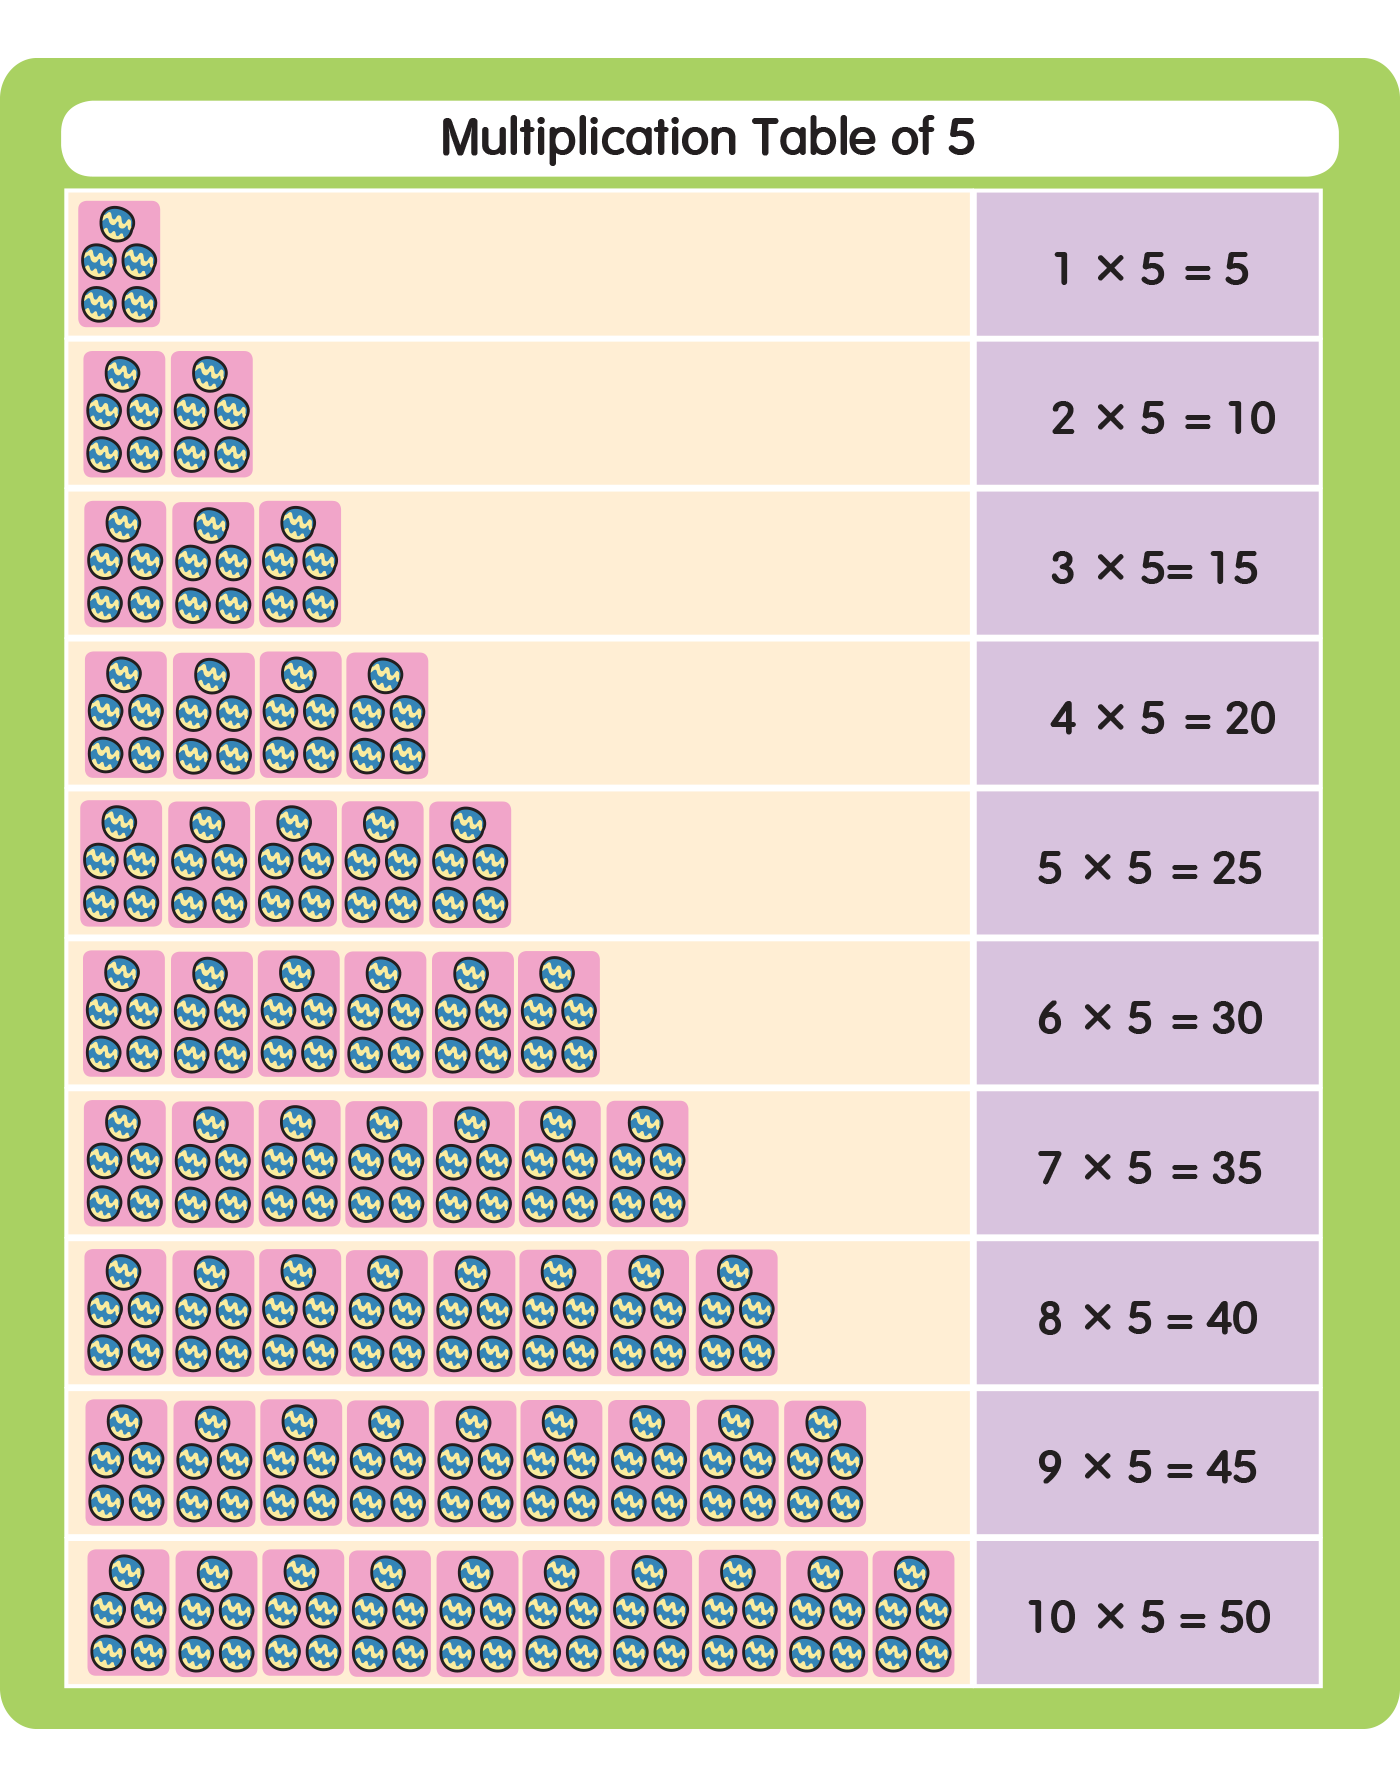The width and height of the screenshot is (1400, 1789).
Task: Select the tenth ball card in the bottom row
Action: (x=913, y=1613)
